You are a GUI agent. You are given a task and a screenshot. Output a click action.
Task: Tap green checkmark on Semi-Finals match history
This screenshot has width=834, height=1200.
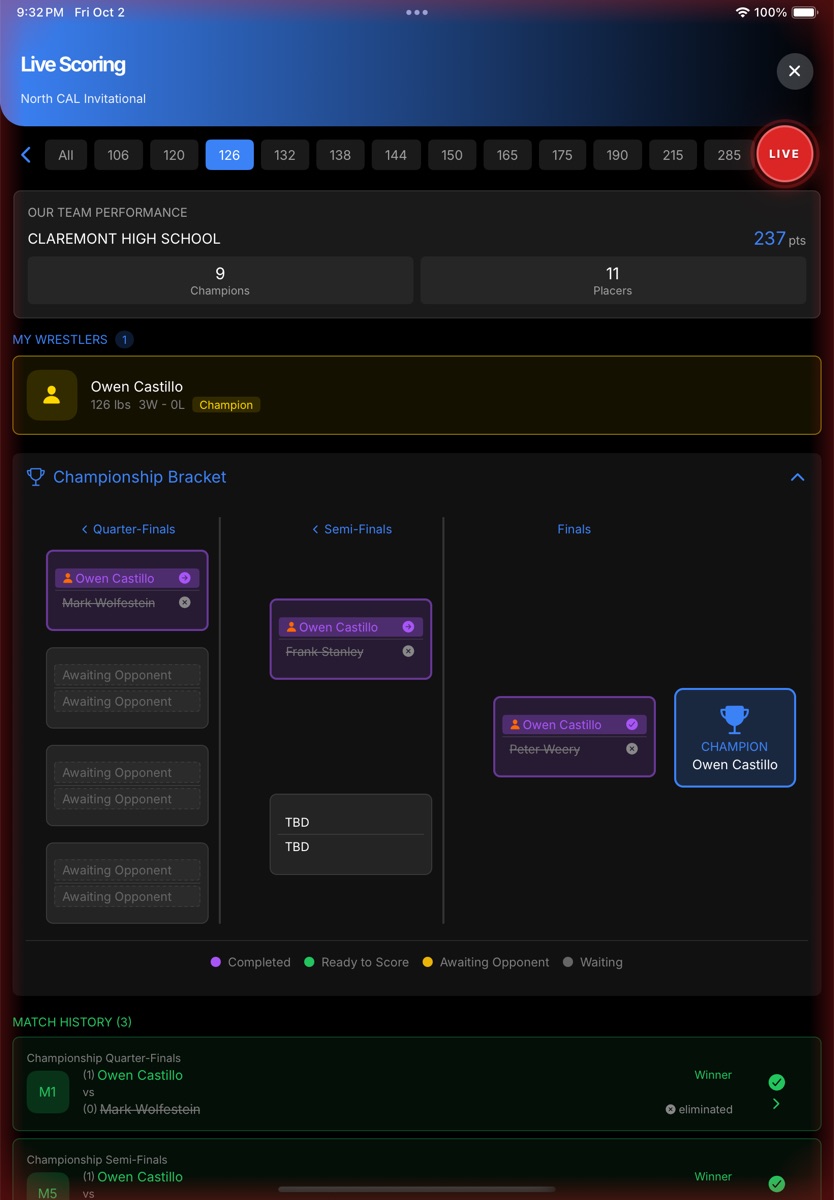[x=777, y=1184]
